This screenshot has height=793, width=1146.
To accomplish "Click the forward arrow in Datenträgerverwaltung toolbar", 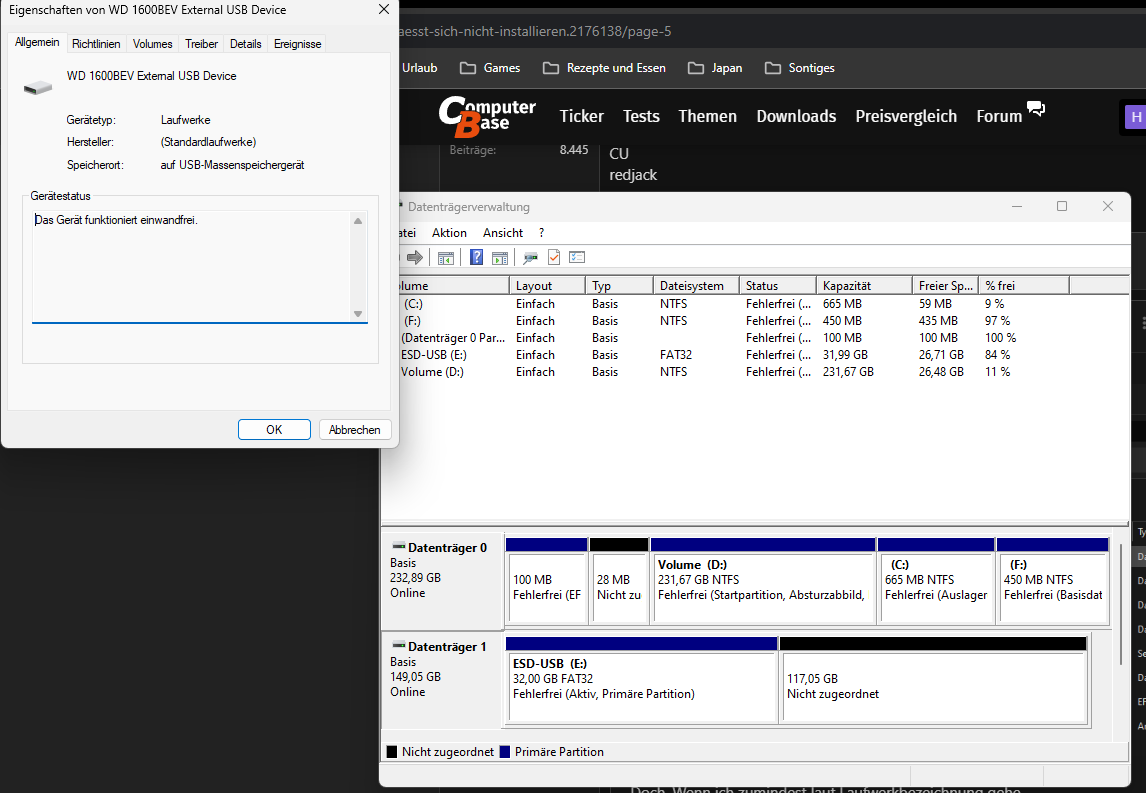I will 415,257.
